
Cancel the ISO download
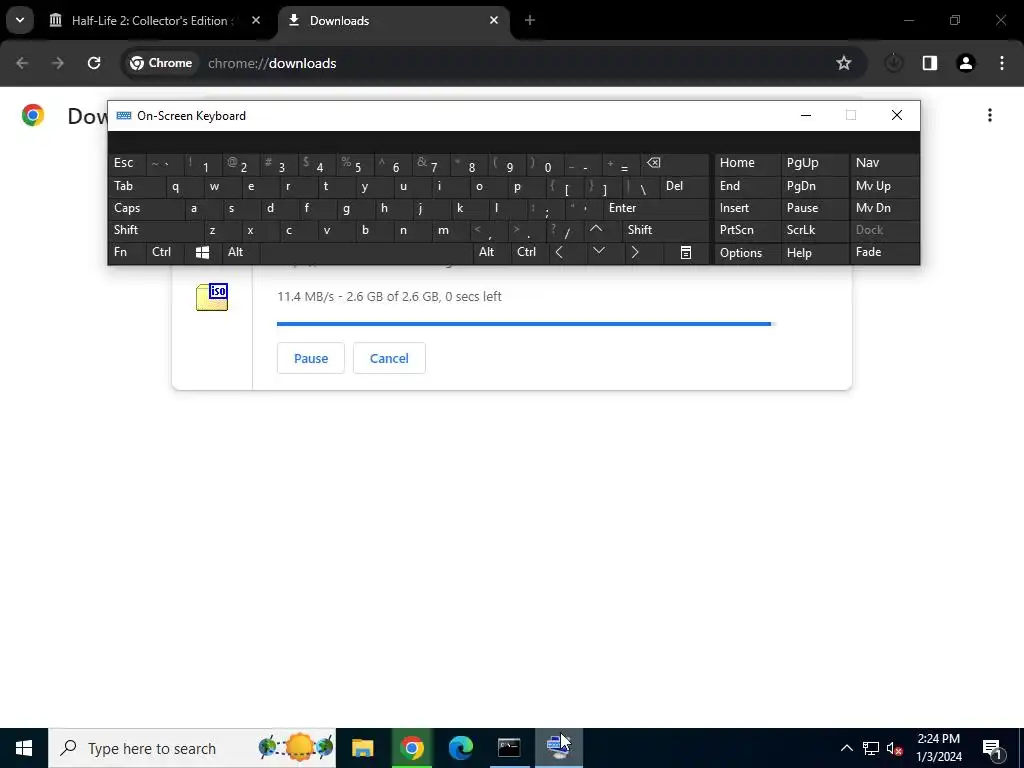pos(389,358)
